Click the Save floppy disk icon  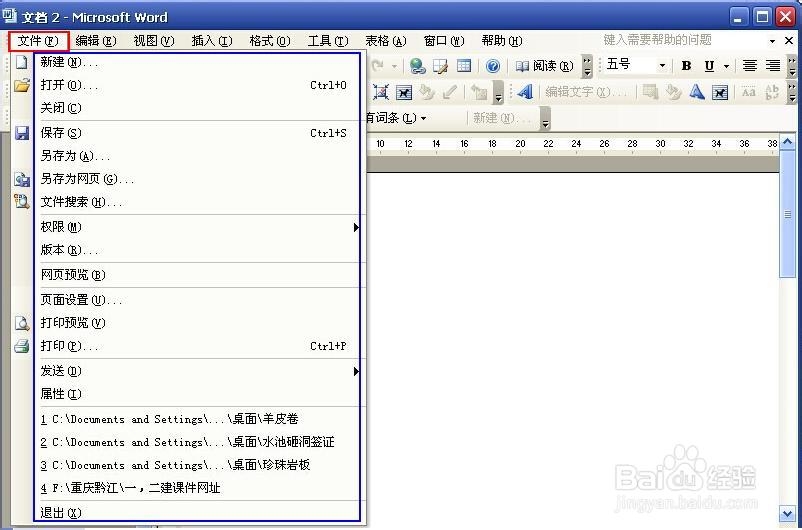coord(21,133)
